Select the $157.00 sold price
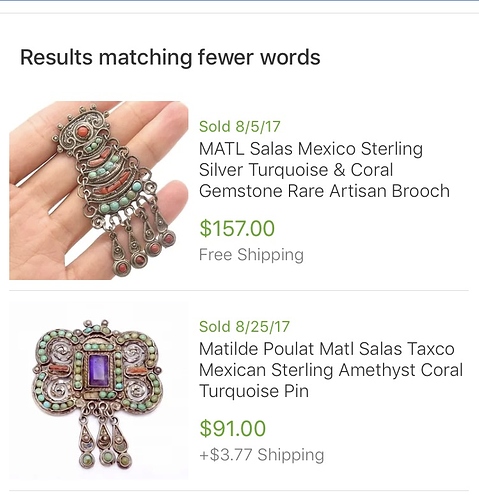This screenshot has width=479, height=500. [x=237, y=228]
